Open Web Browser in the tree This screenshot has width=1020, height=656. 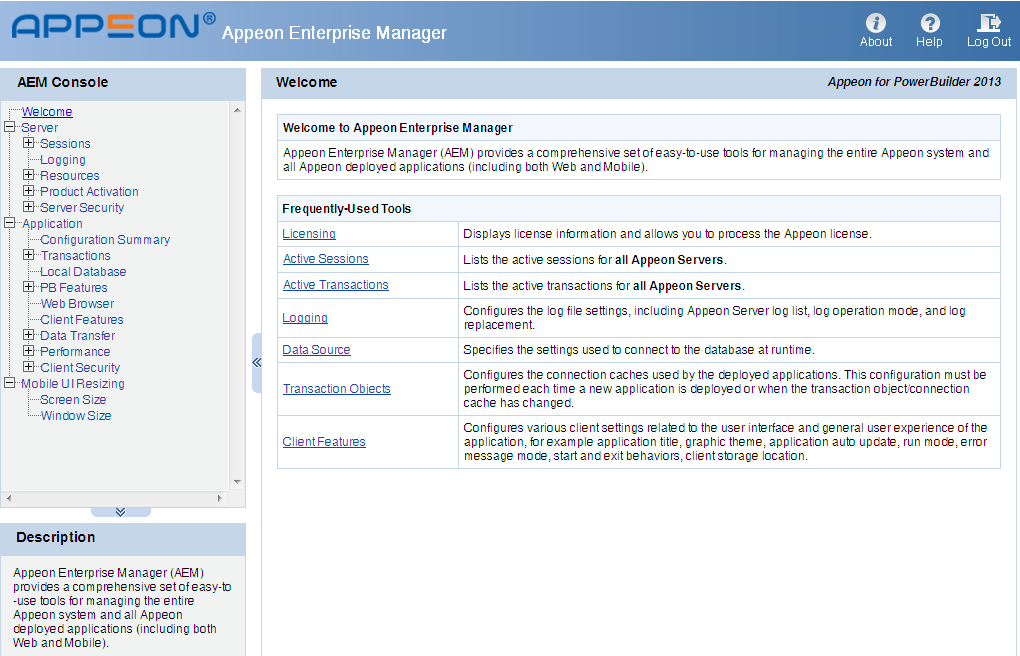77,304
